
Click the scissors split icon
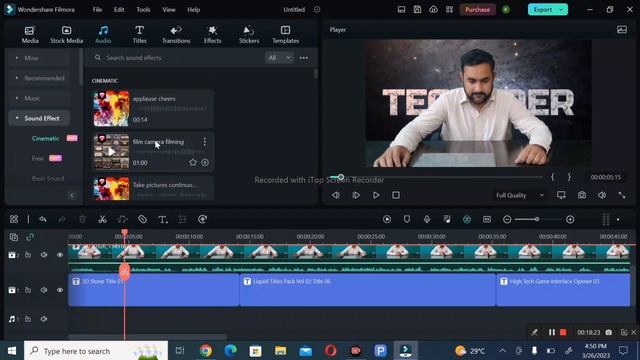coord(102,219)
